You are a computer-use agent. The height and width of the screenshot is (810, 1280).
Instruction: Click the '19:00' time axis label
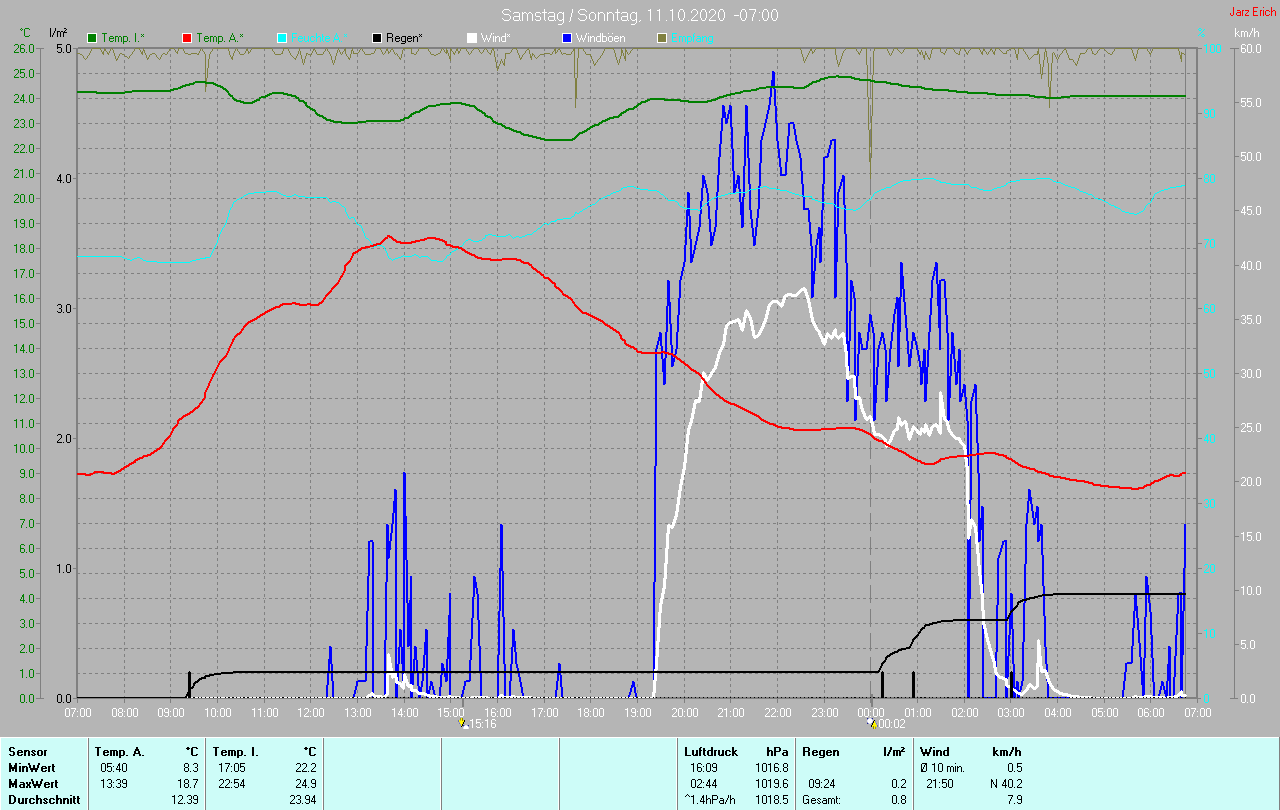coord(638,713)
